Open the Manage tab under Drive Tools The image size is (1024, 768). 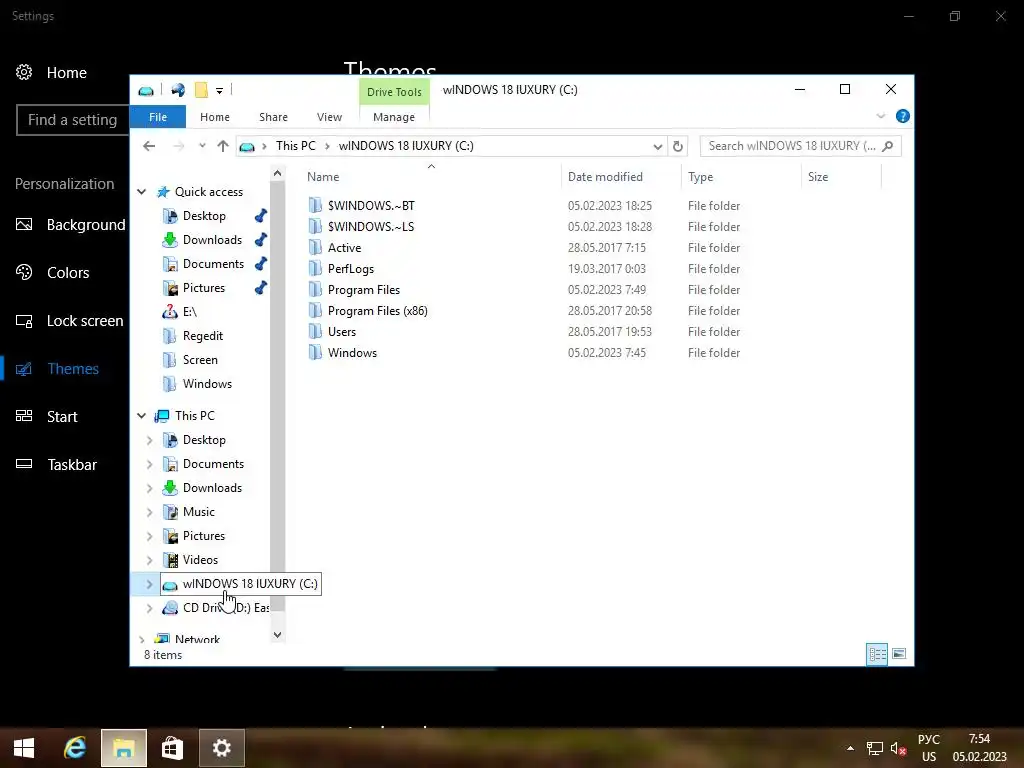click(x=394, y=117)
